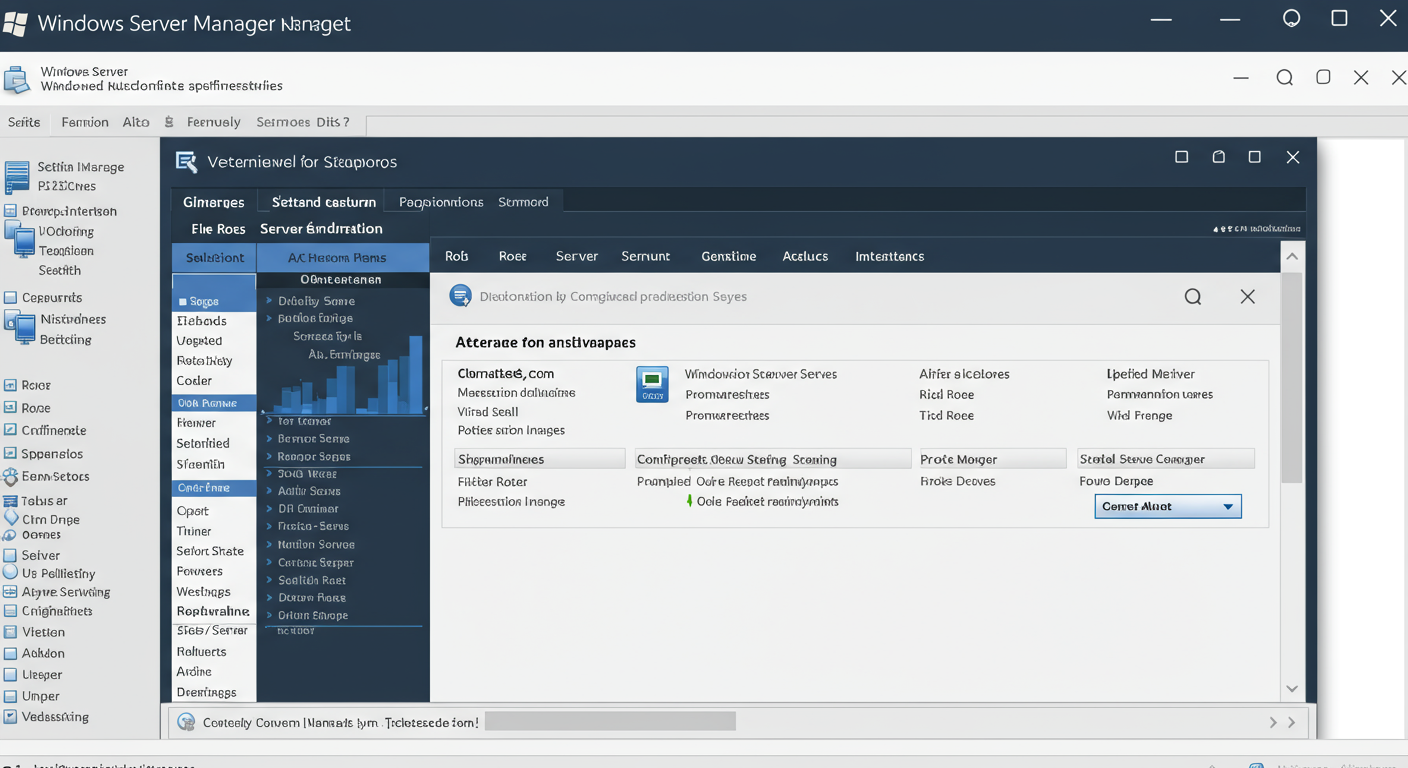This screenshot has width=1408, height=768.
Task: Expand the 'Cortanc Serper' tree node
Action: click(x=270, y=563)
